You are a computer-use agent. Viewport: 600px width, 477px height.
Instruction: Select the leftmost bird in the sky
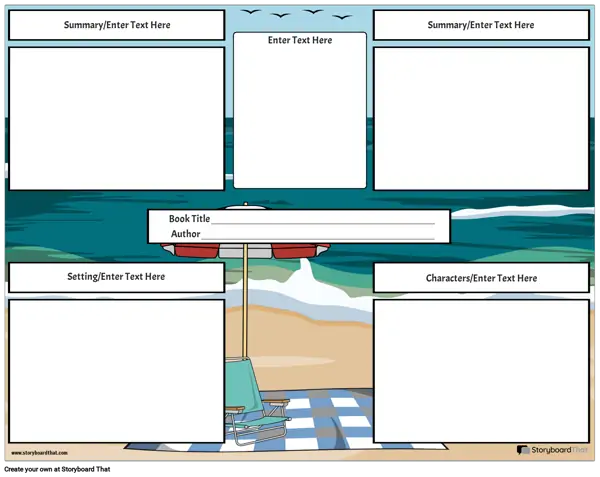click(251, 14)
